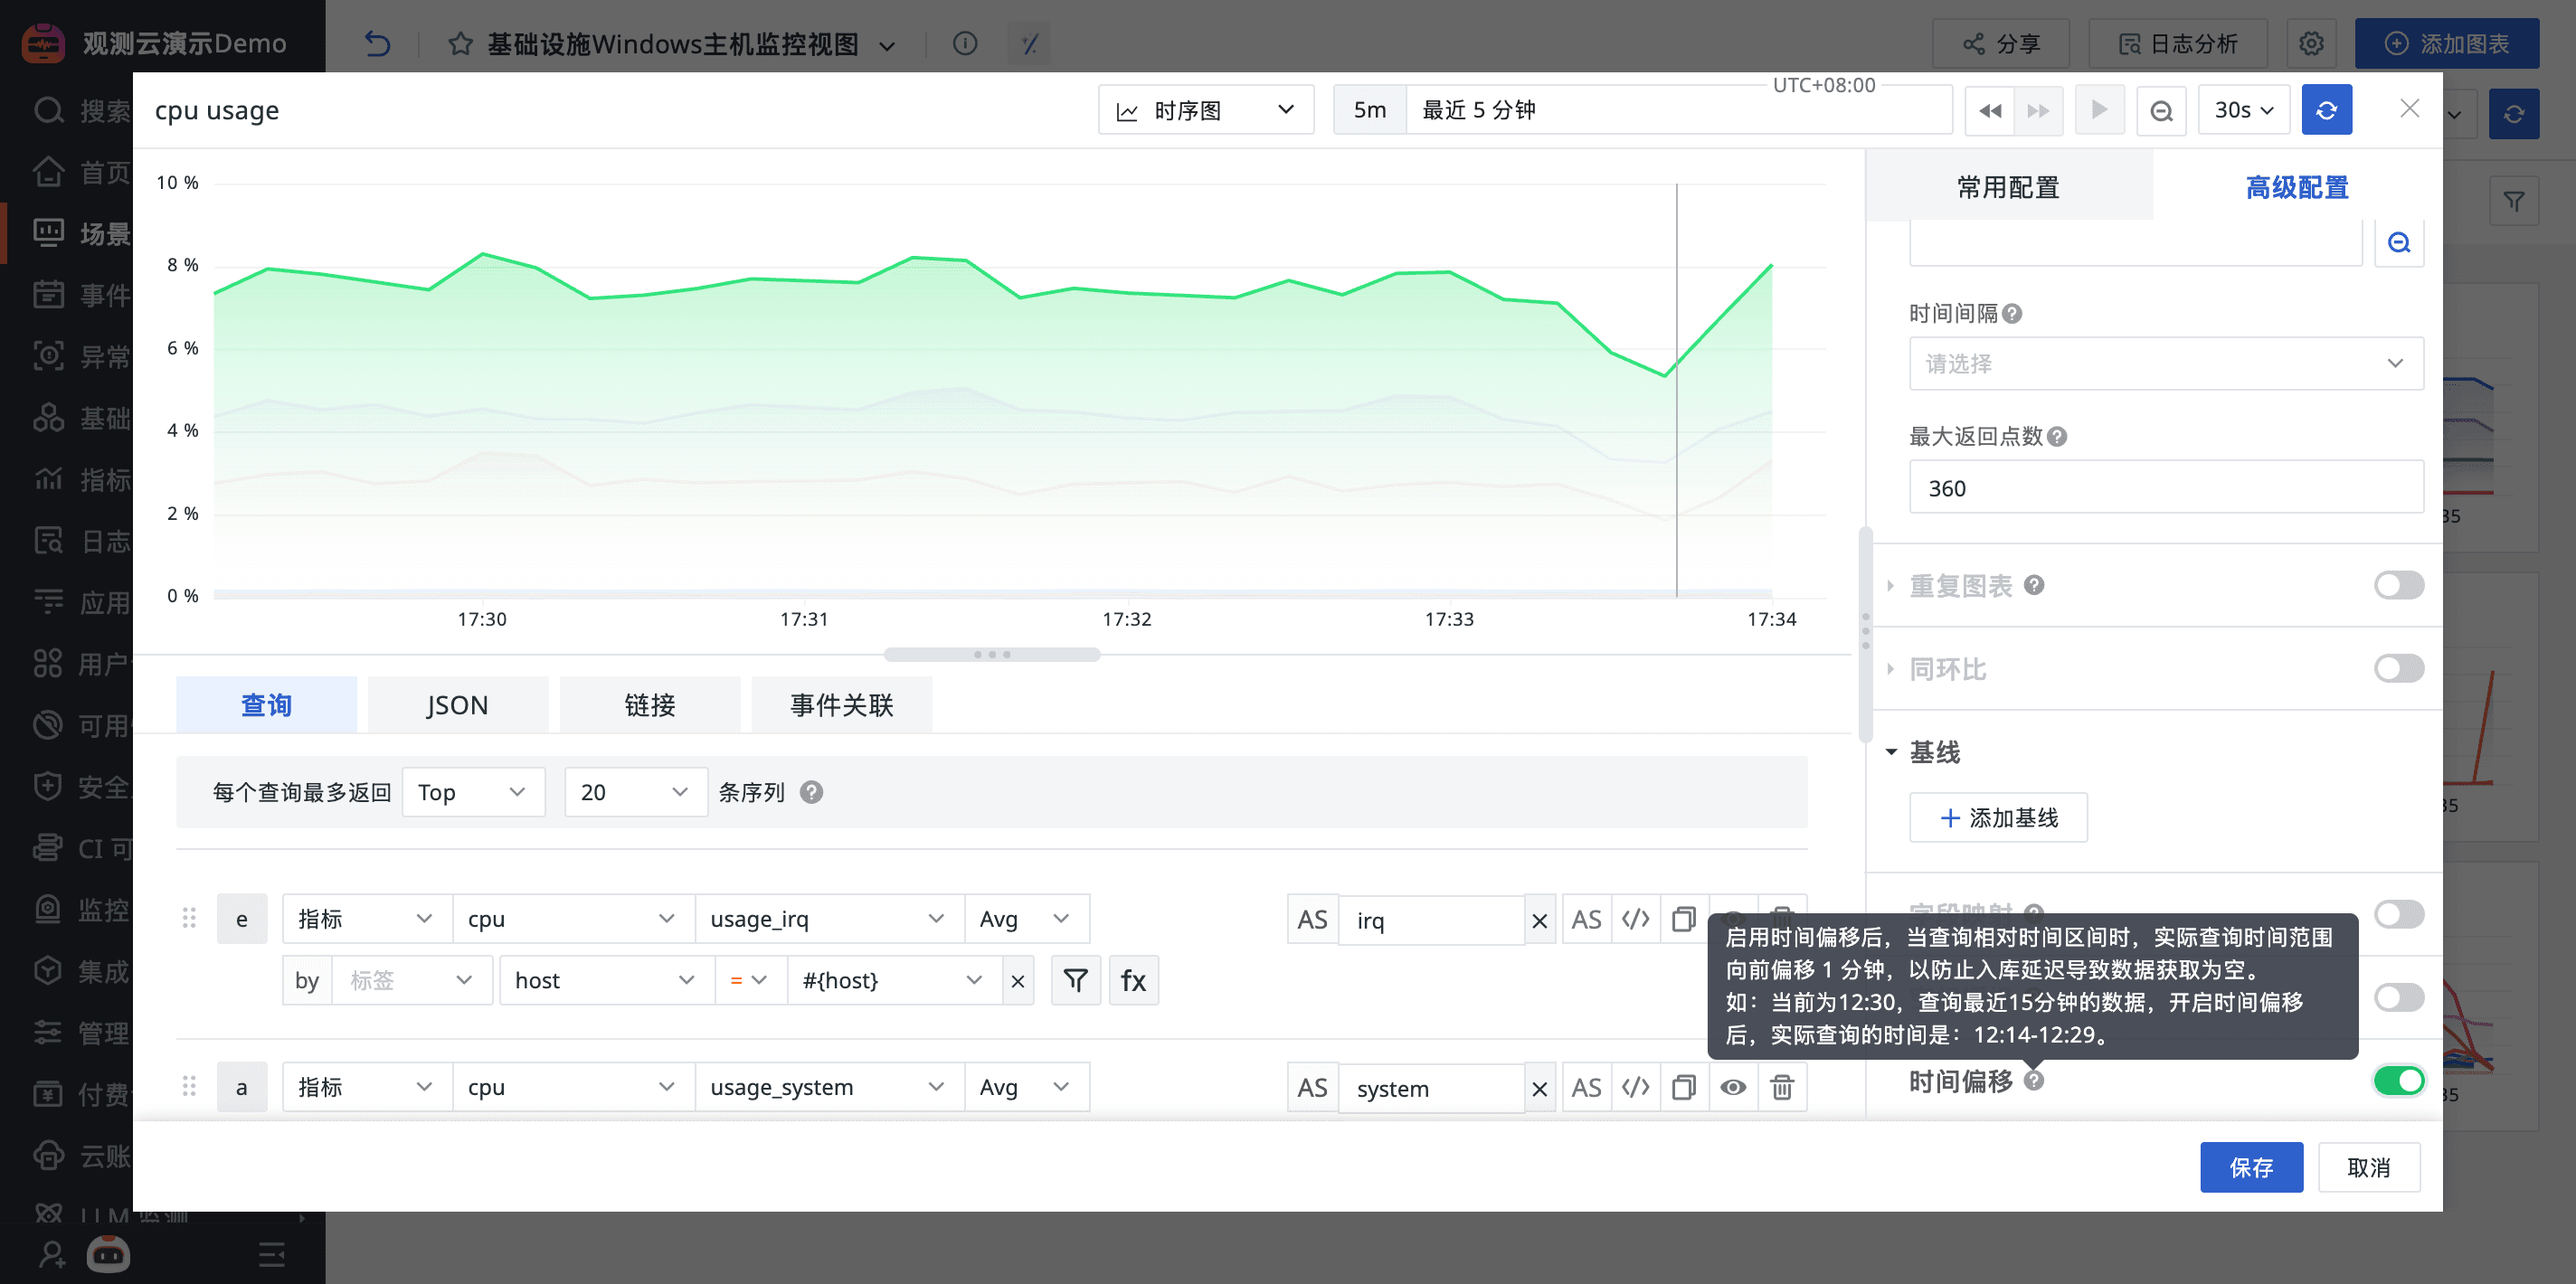Image resolution: width=2576 pixels, height=1284 pixels.
Task: Click the 添加基线 button
Action: coord(1998,818)
